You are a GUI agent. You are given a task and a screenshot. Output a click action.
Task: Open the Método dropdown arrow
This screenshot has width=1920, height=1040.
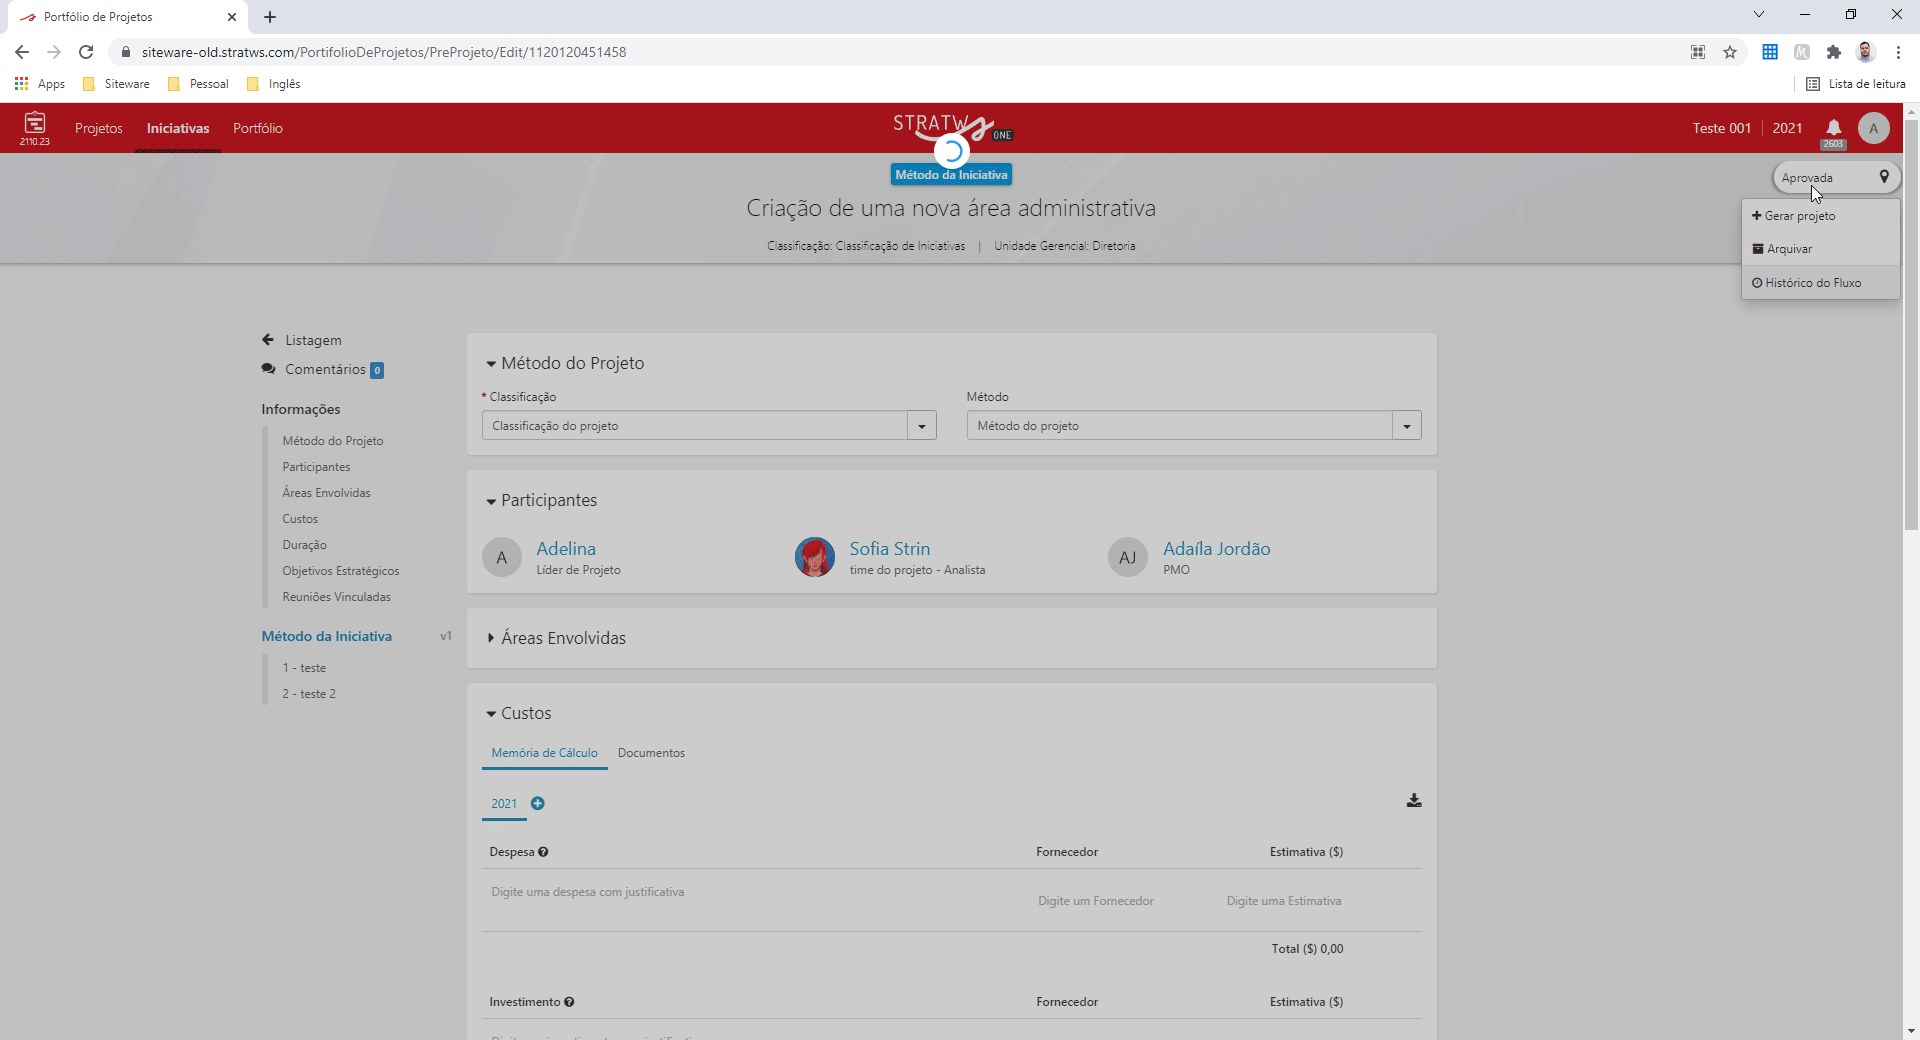click(x=1407, y=426)
